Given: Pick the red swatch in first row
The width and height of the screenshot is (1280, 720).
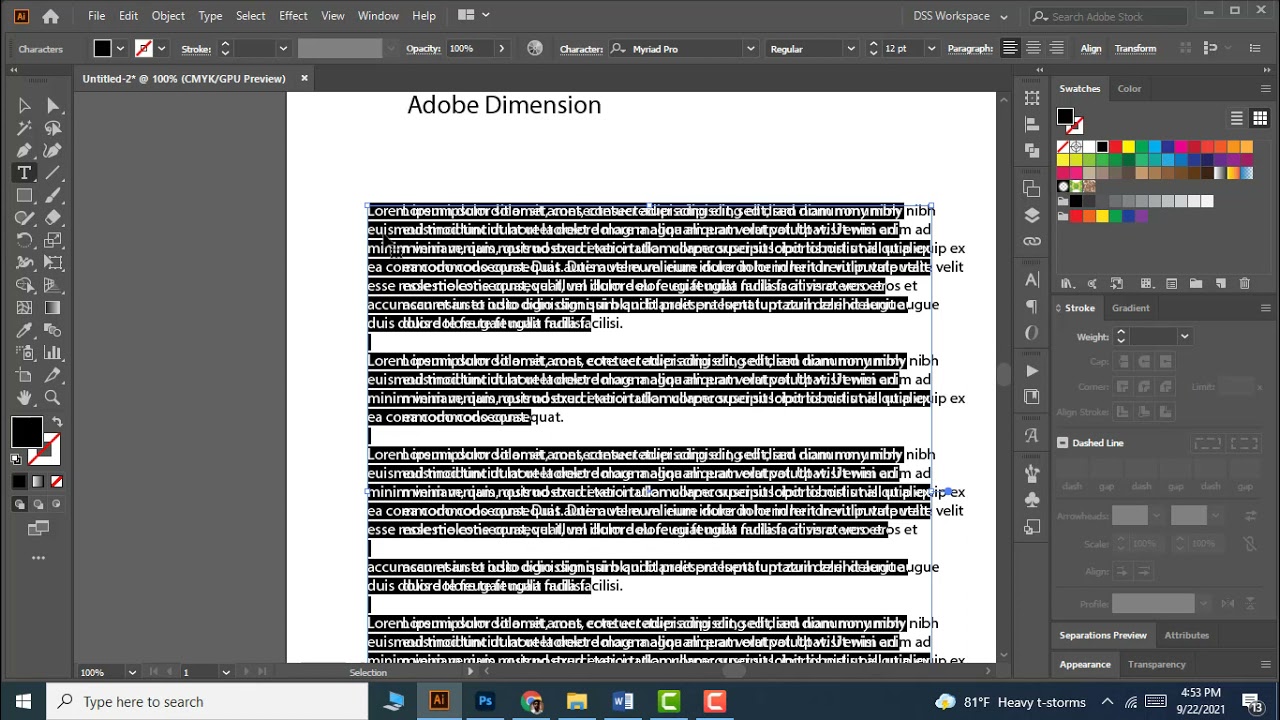Looking at the screenshot, I should pyautogui.click(x=1115, y=147).
